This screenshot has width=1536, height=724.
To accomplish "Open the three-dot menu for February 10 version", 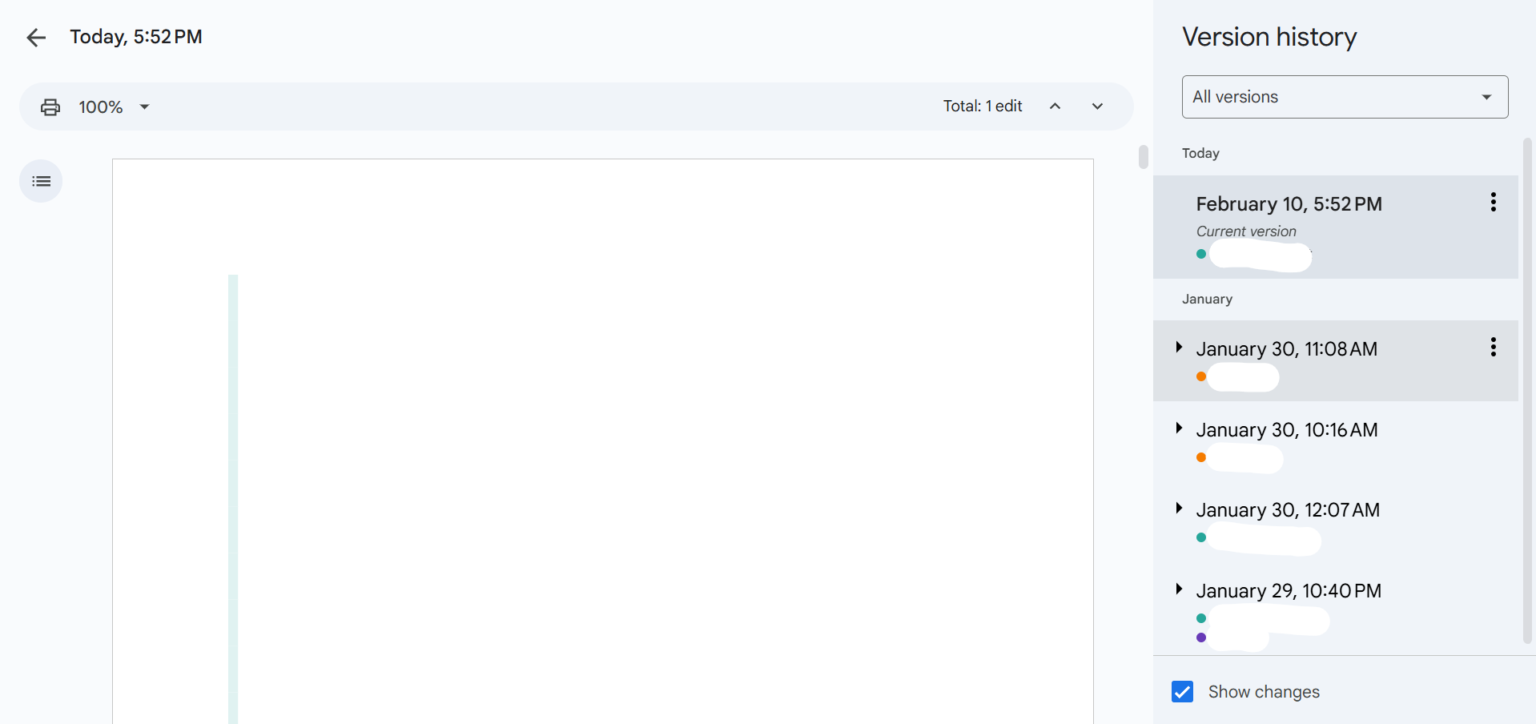I will (1493, 201).
